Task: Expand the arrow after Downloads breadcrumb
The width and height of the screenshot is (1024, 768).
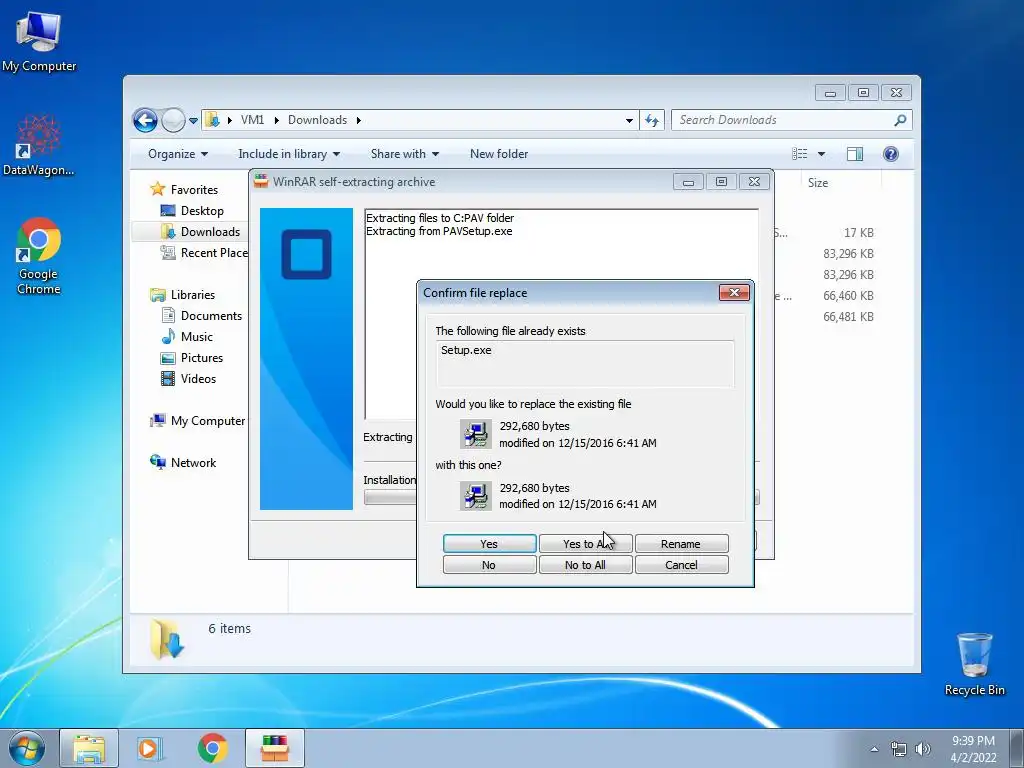Action: (x=359, y=120)
